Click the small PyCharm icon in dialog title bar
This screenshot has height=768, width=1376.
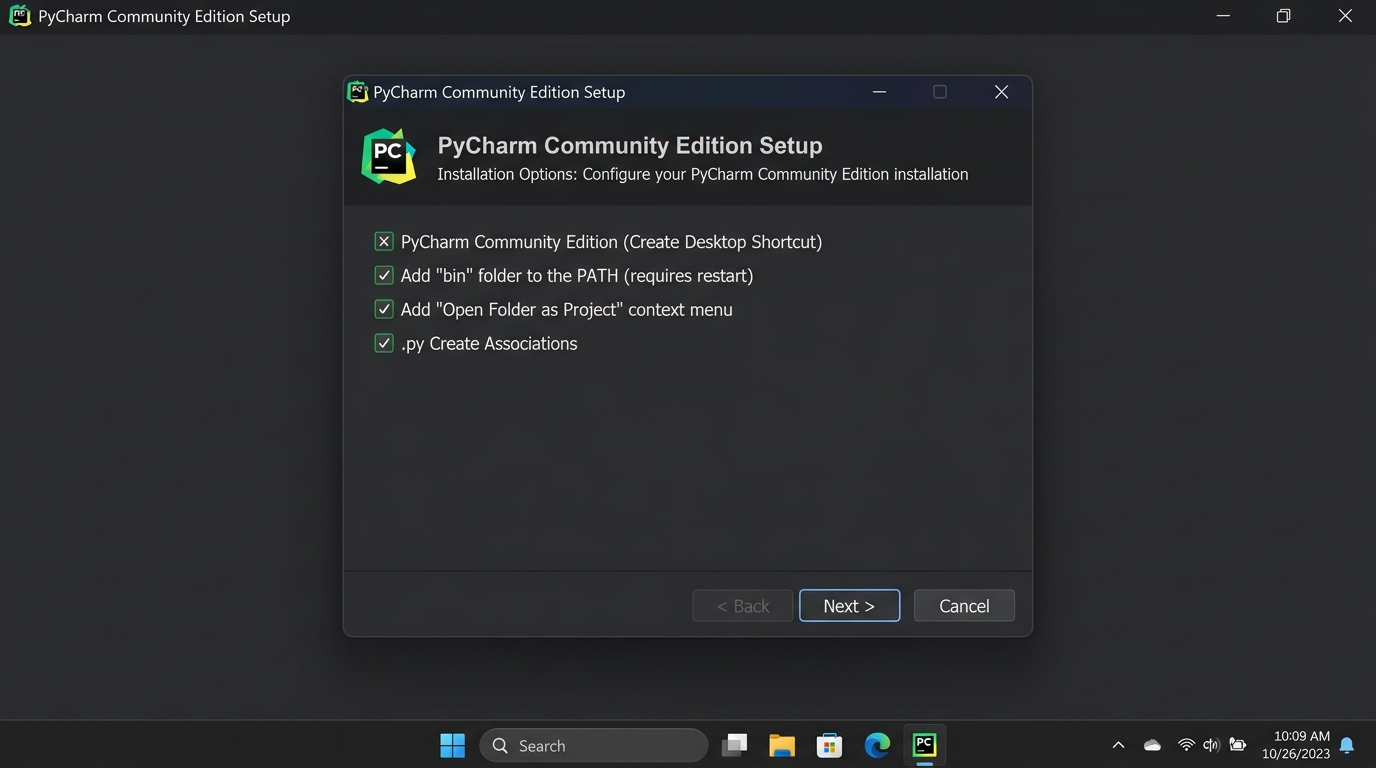[x=357, y=92]
